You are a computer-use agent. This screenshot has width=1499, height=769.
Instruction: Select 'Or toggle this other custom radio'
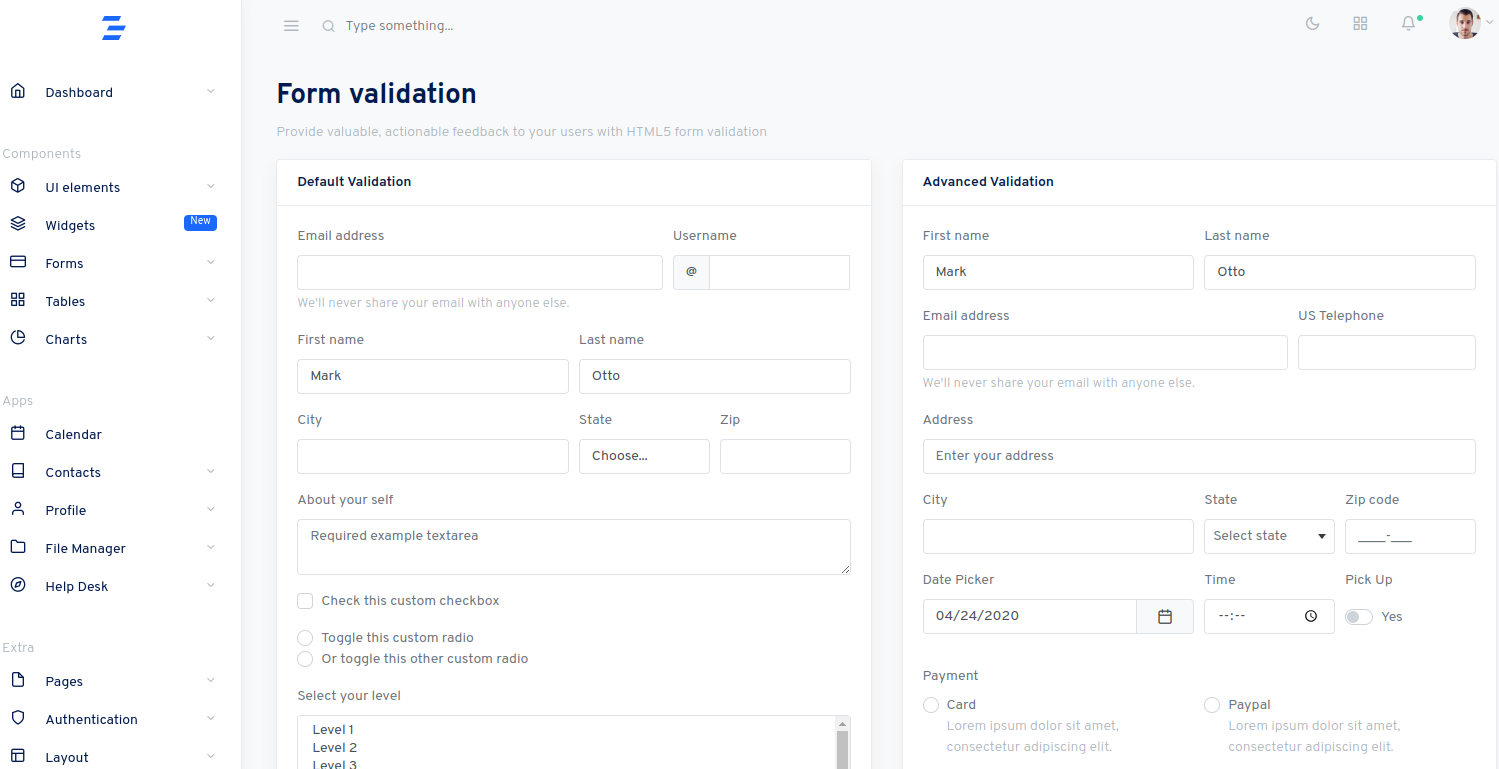(305, 659)
